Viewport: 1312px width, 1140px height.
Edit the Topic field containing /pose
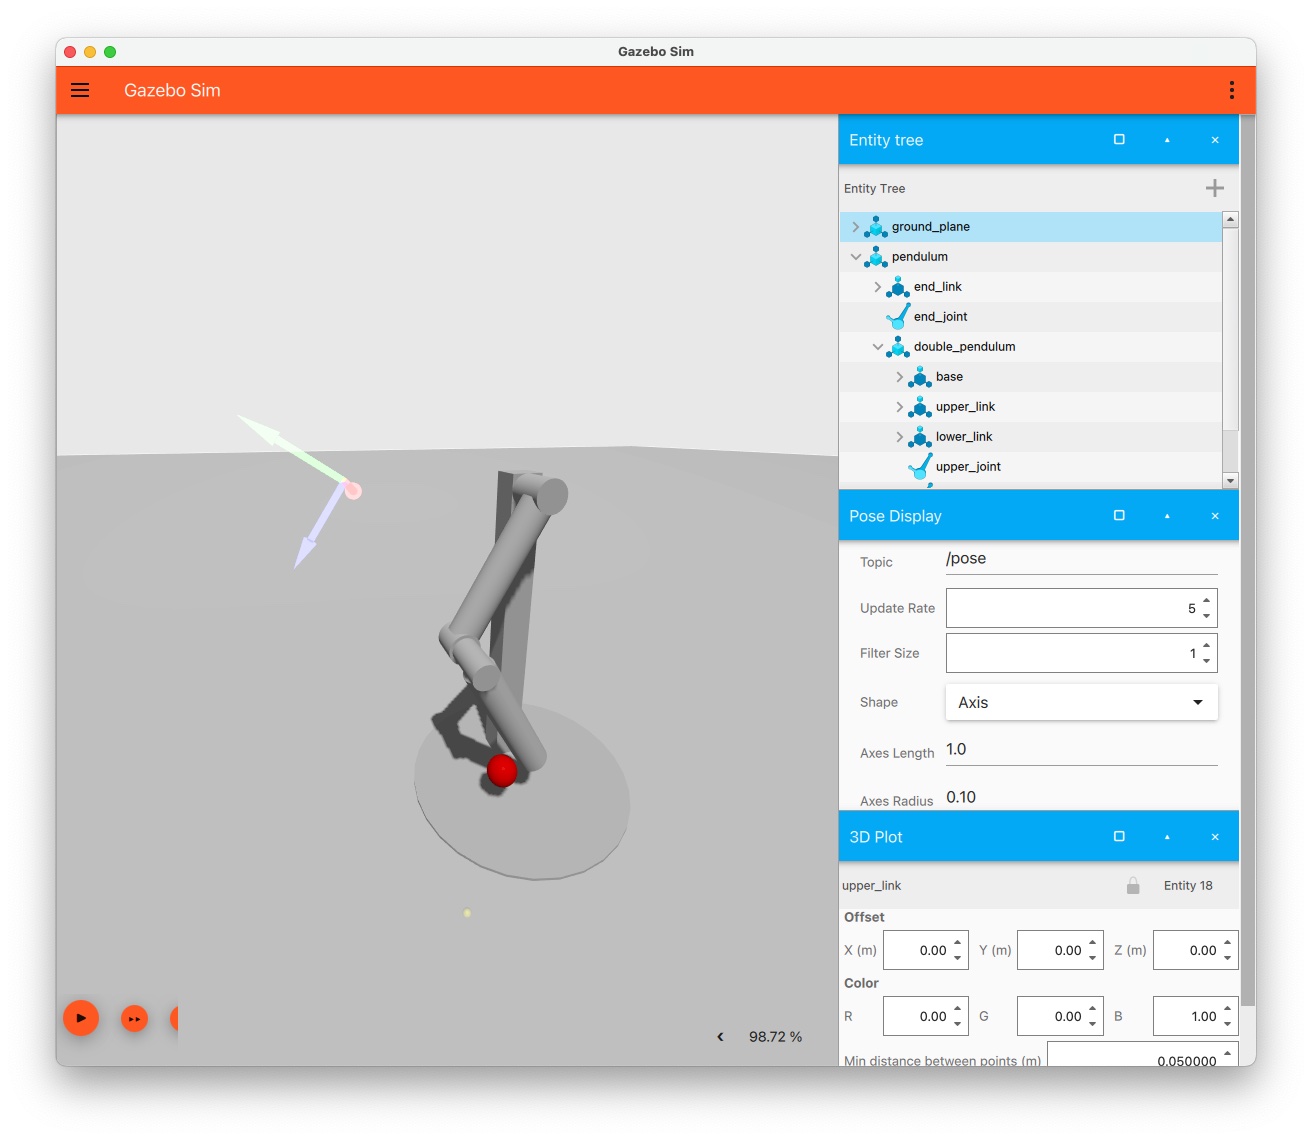tap(1080, 559)
